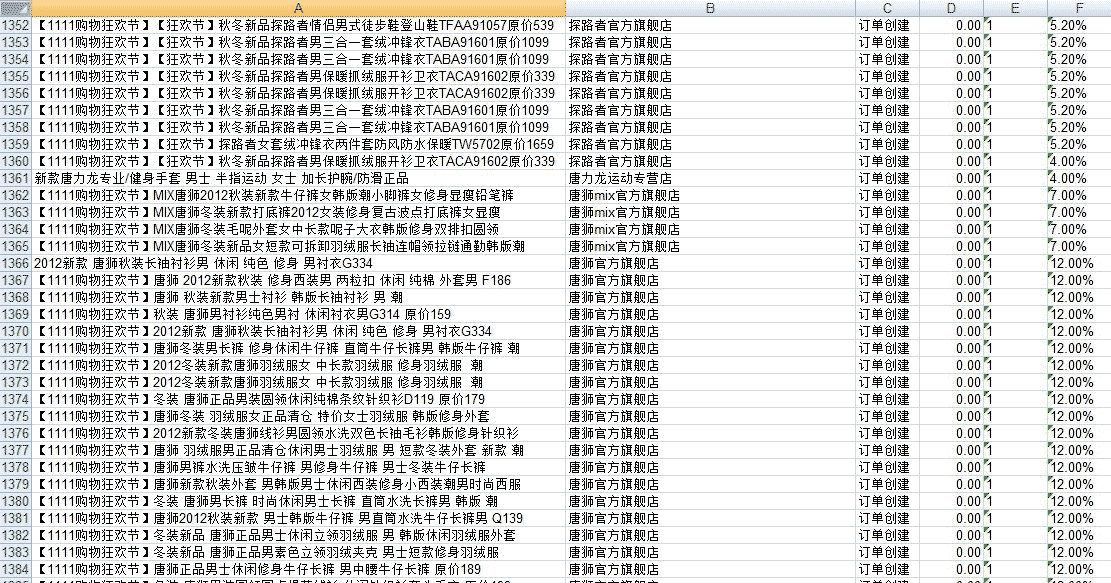Image resolution: width=1111 pixels, height=583 pixels.
Task: Click 探路者官方旗舰店 in row 1360
Action: pyautogui.click(x=710, y=162)
